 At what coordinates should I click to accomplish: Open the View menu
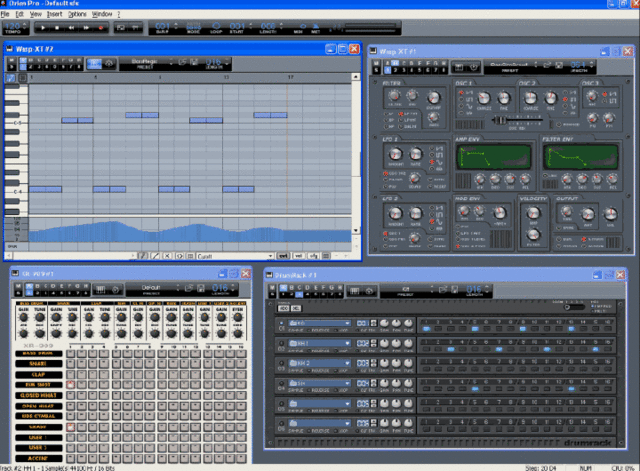pyautogui.click(x=36, y=14)
